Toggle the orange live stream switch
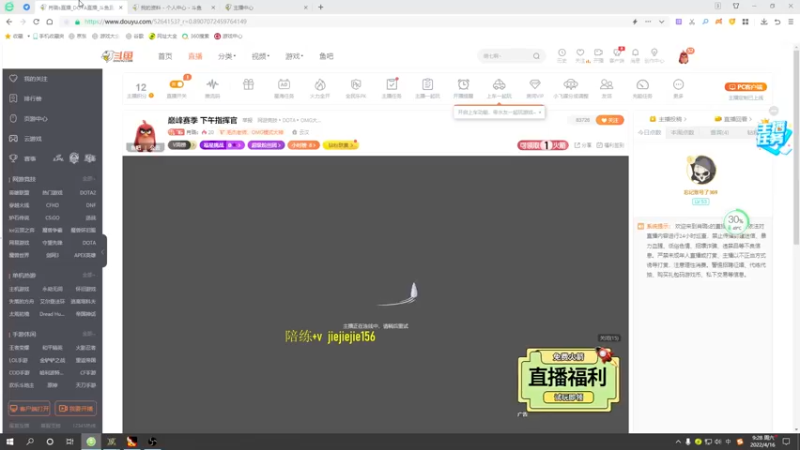The width and height of the screenshot is (800, 450). tap(177, 84)
